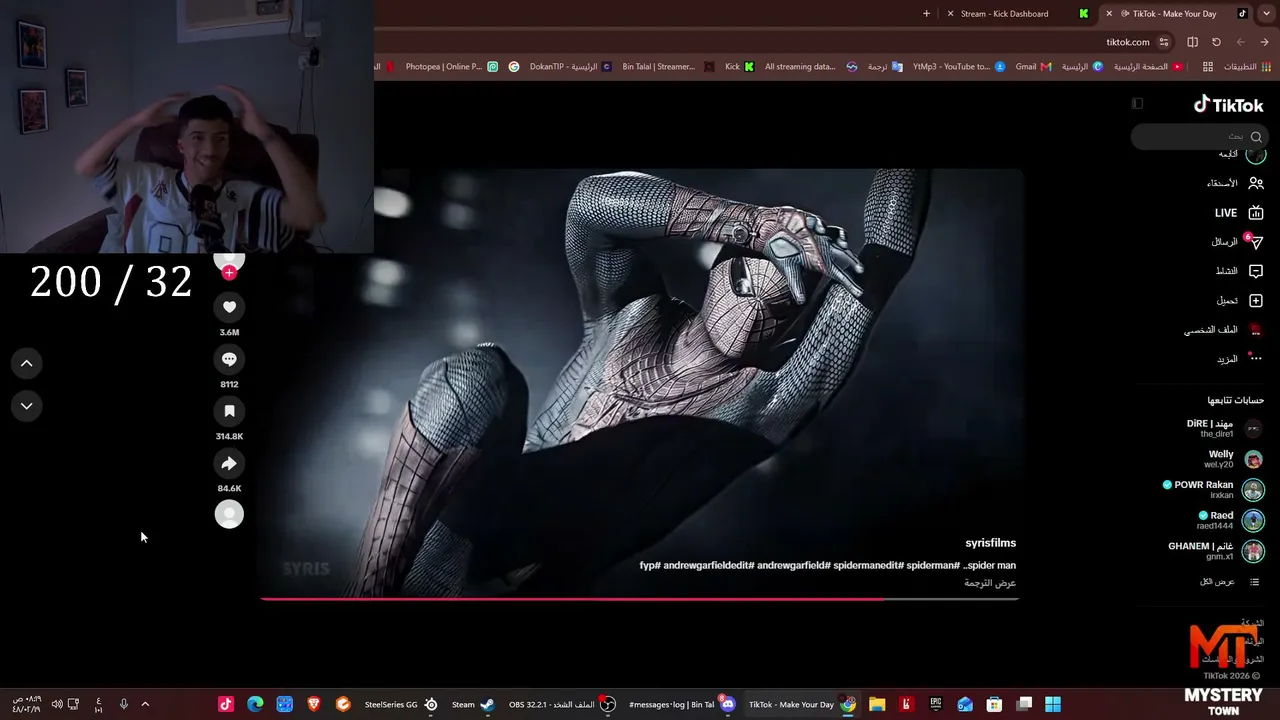Open the Kick bookmark
1280x720 pixels.
(740, 67)
